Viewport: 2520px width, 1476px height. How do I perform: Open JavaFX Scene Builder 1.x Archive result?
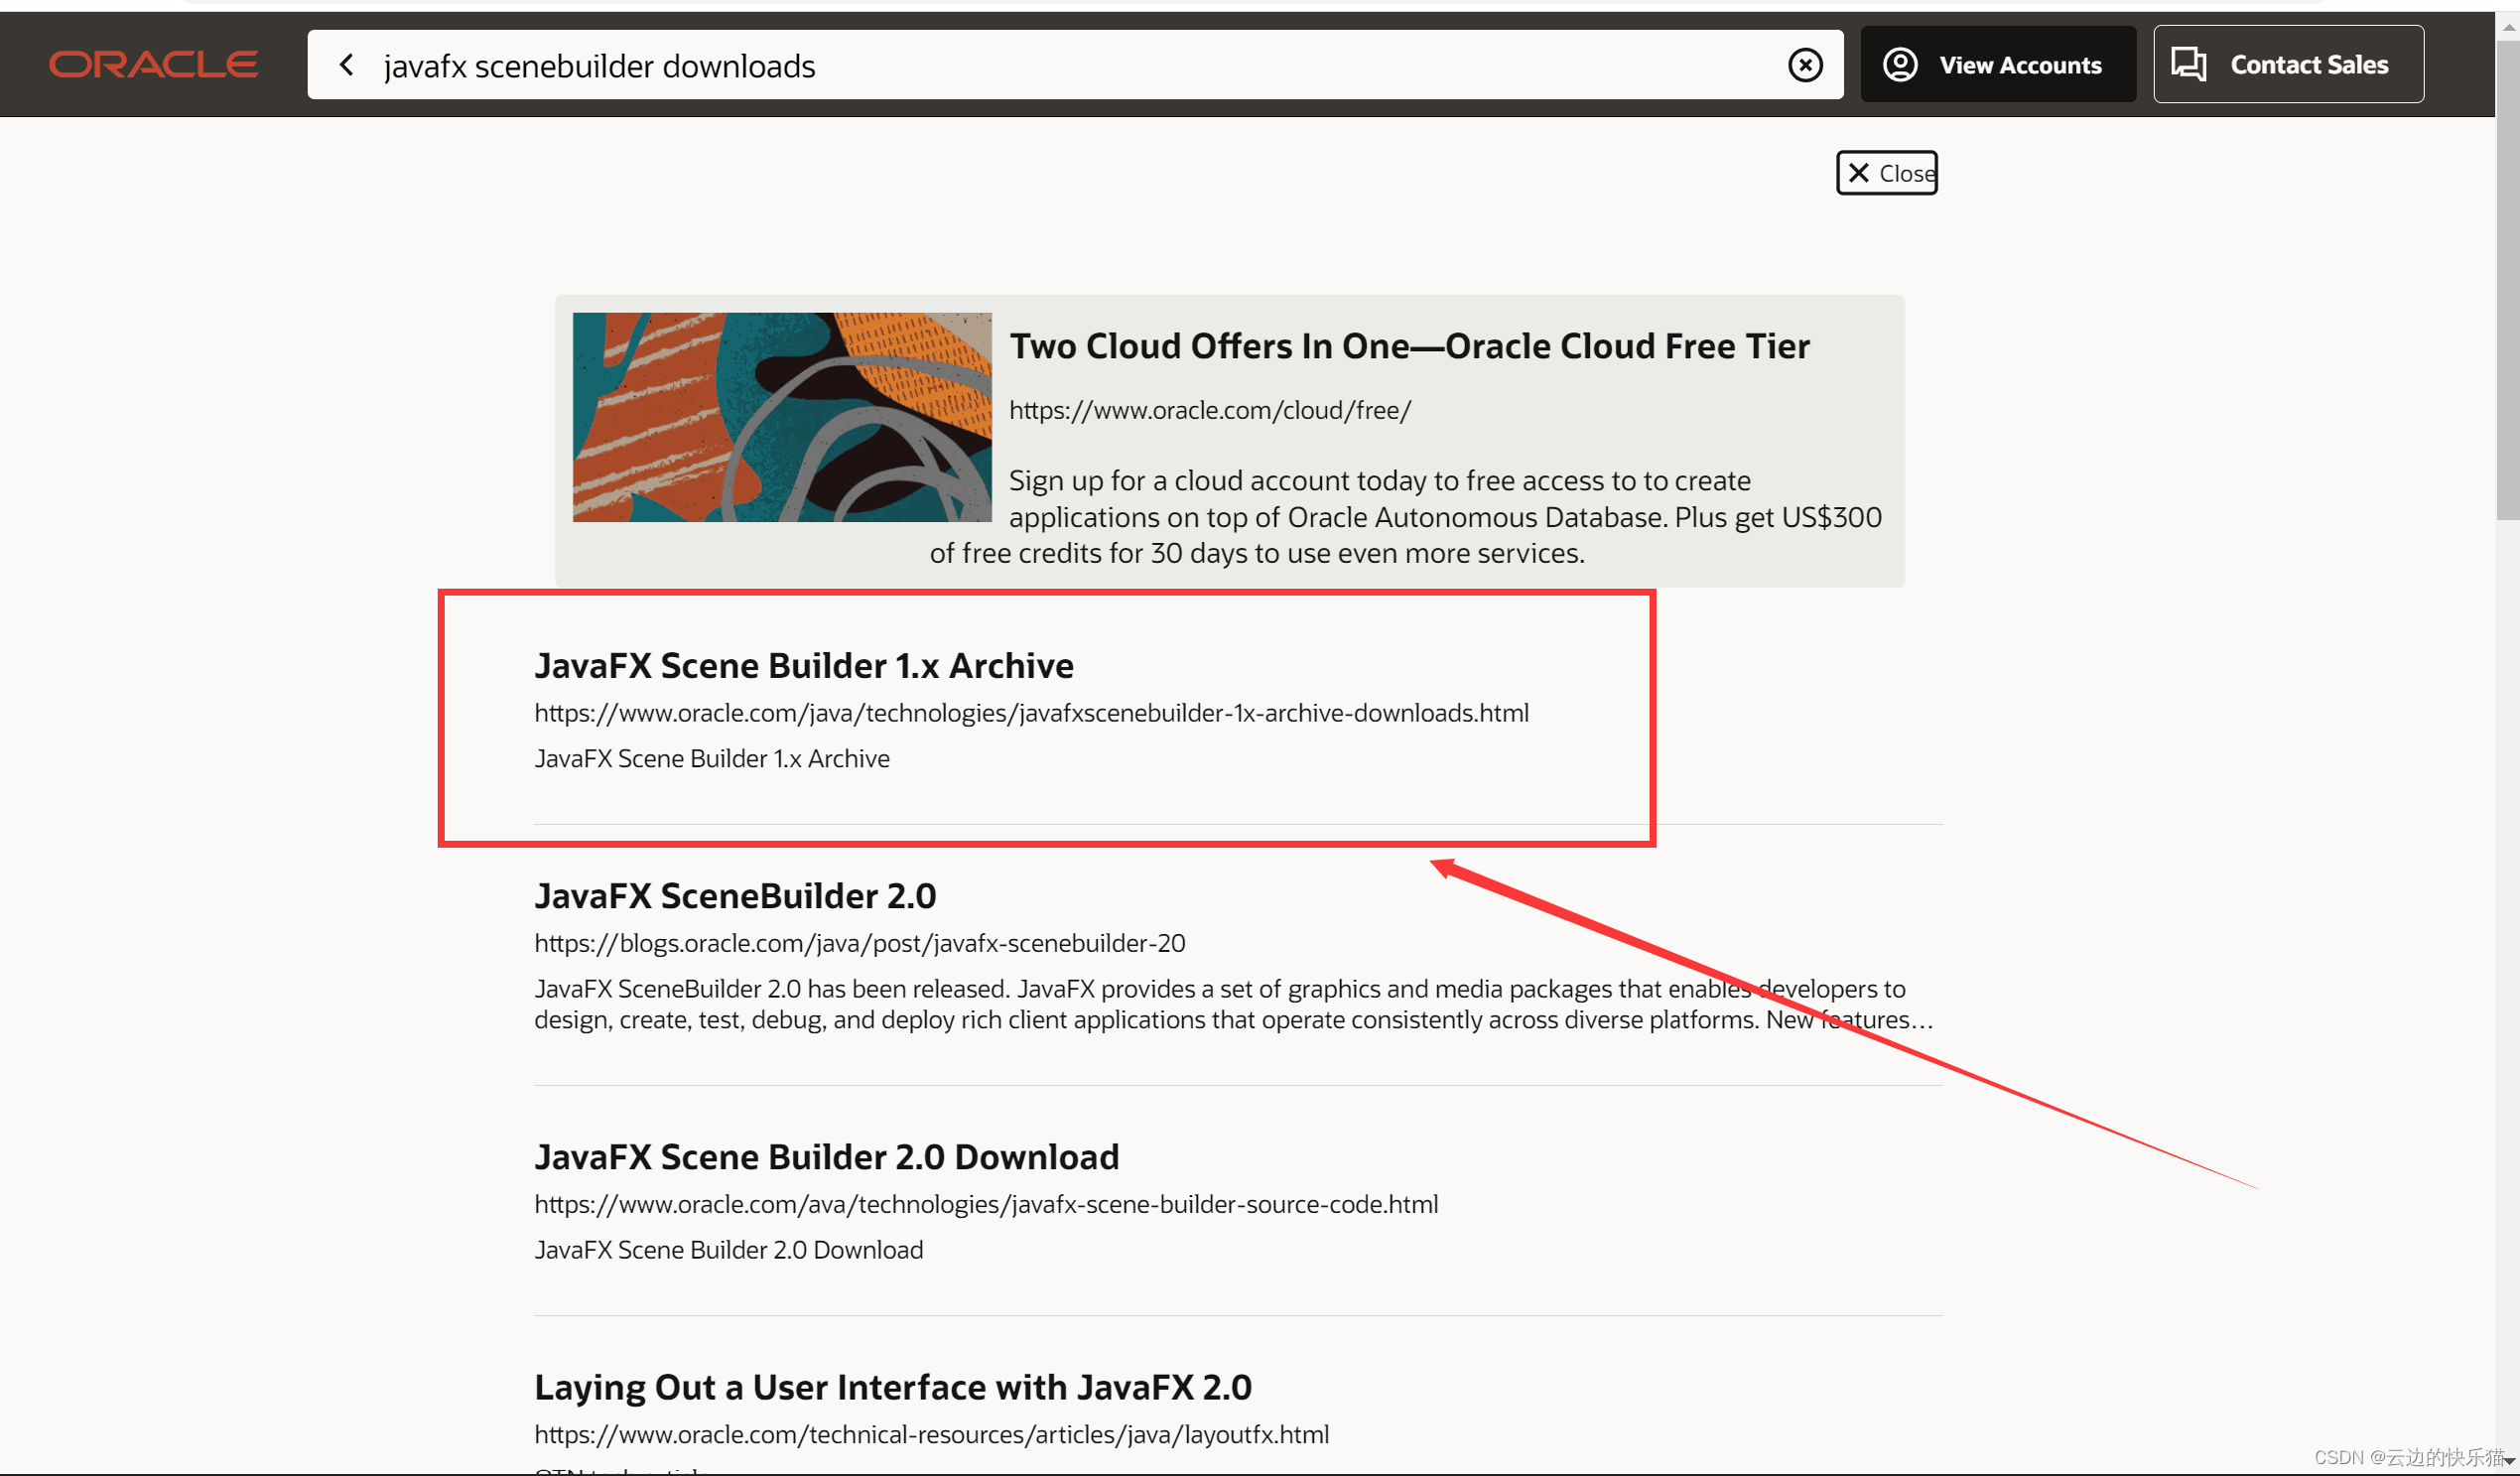803,666
